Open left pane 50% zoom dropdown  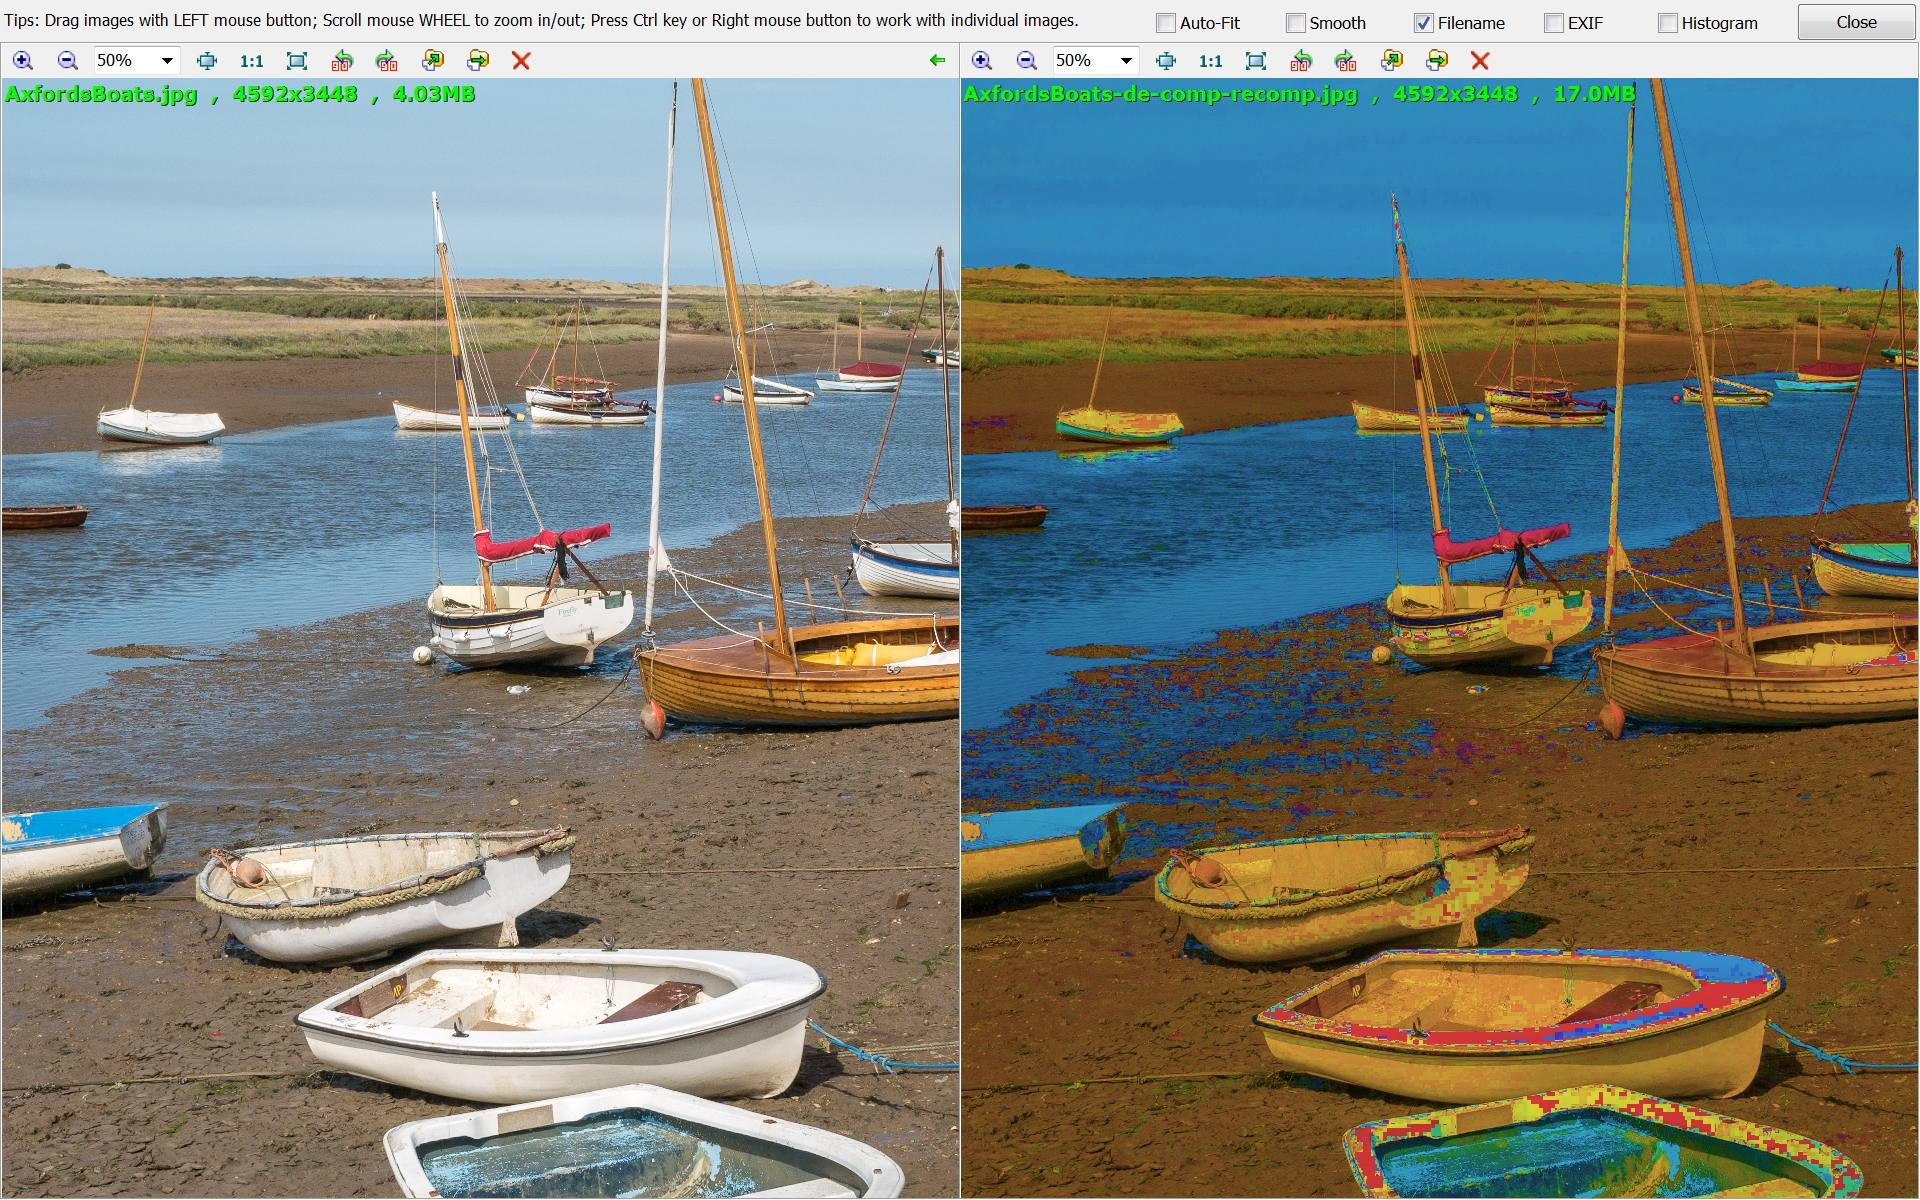[167, 61]
